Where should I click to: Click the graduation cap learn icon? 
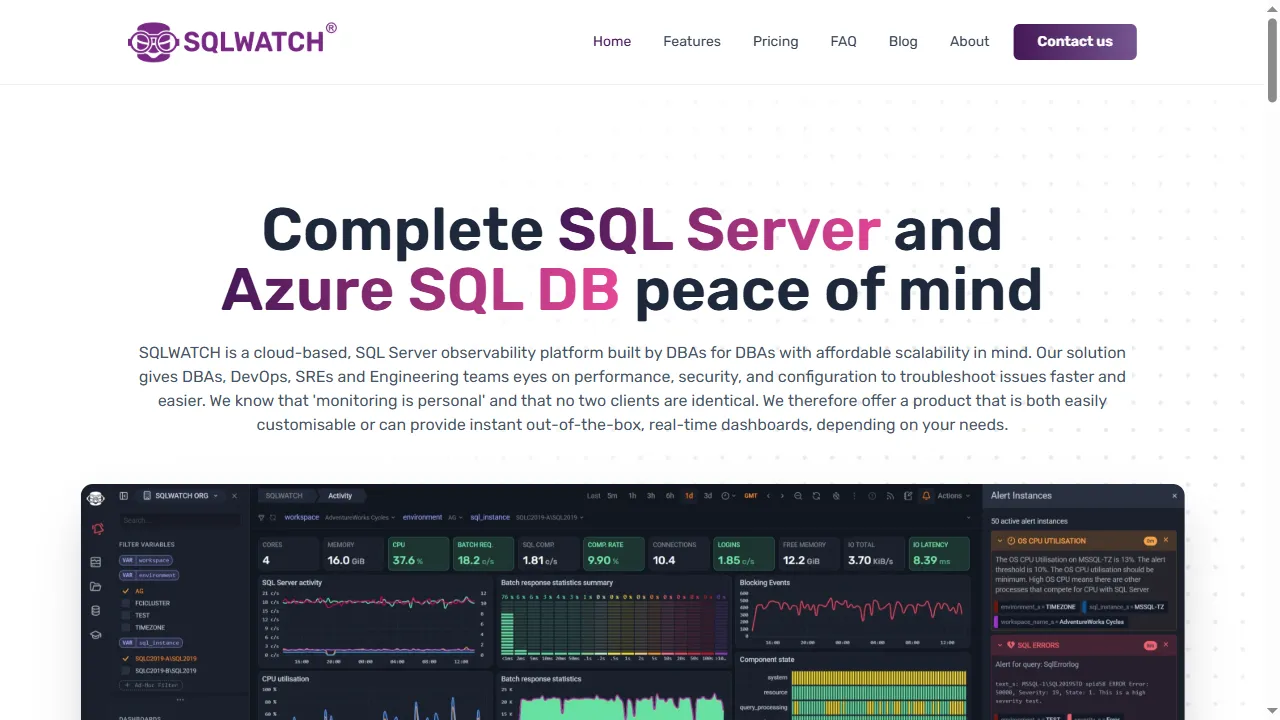point(95,634)
